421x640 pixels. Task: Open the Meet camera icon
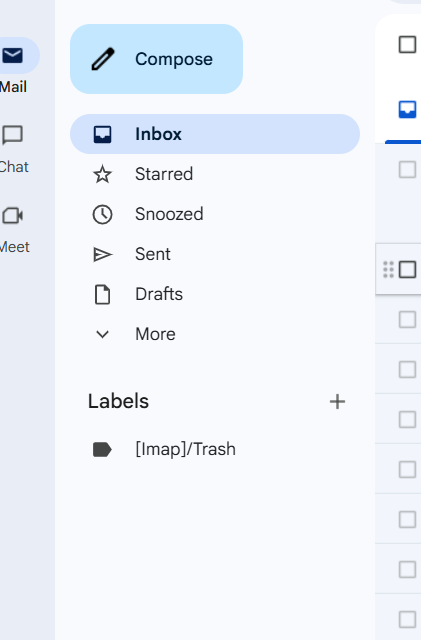[13, 216]
